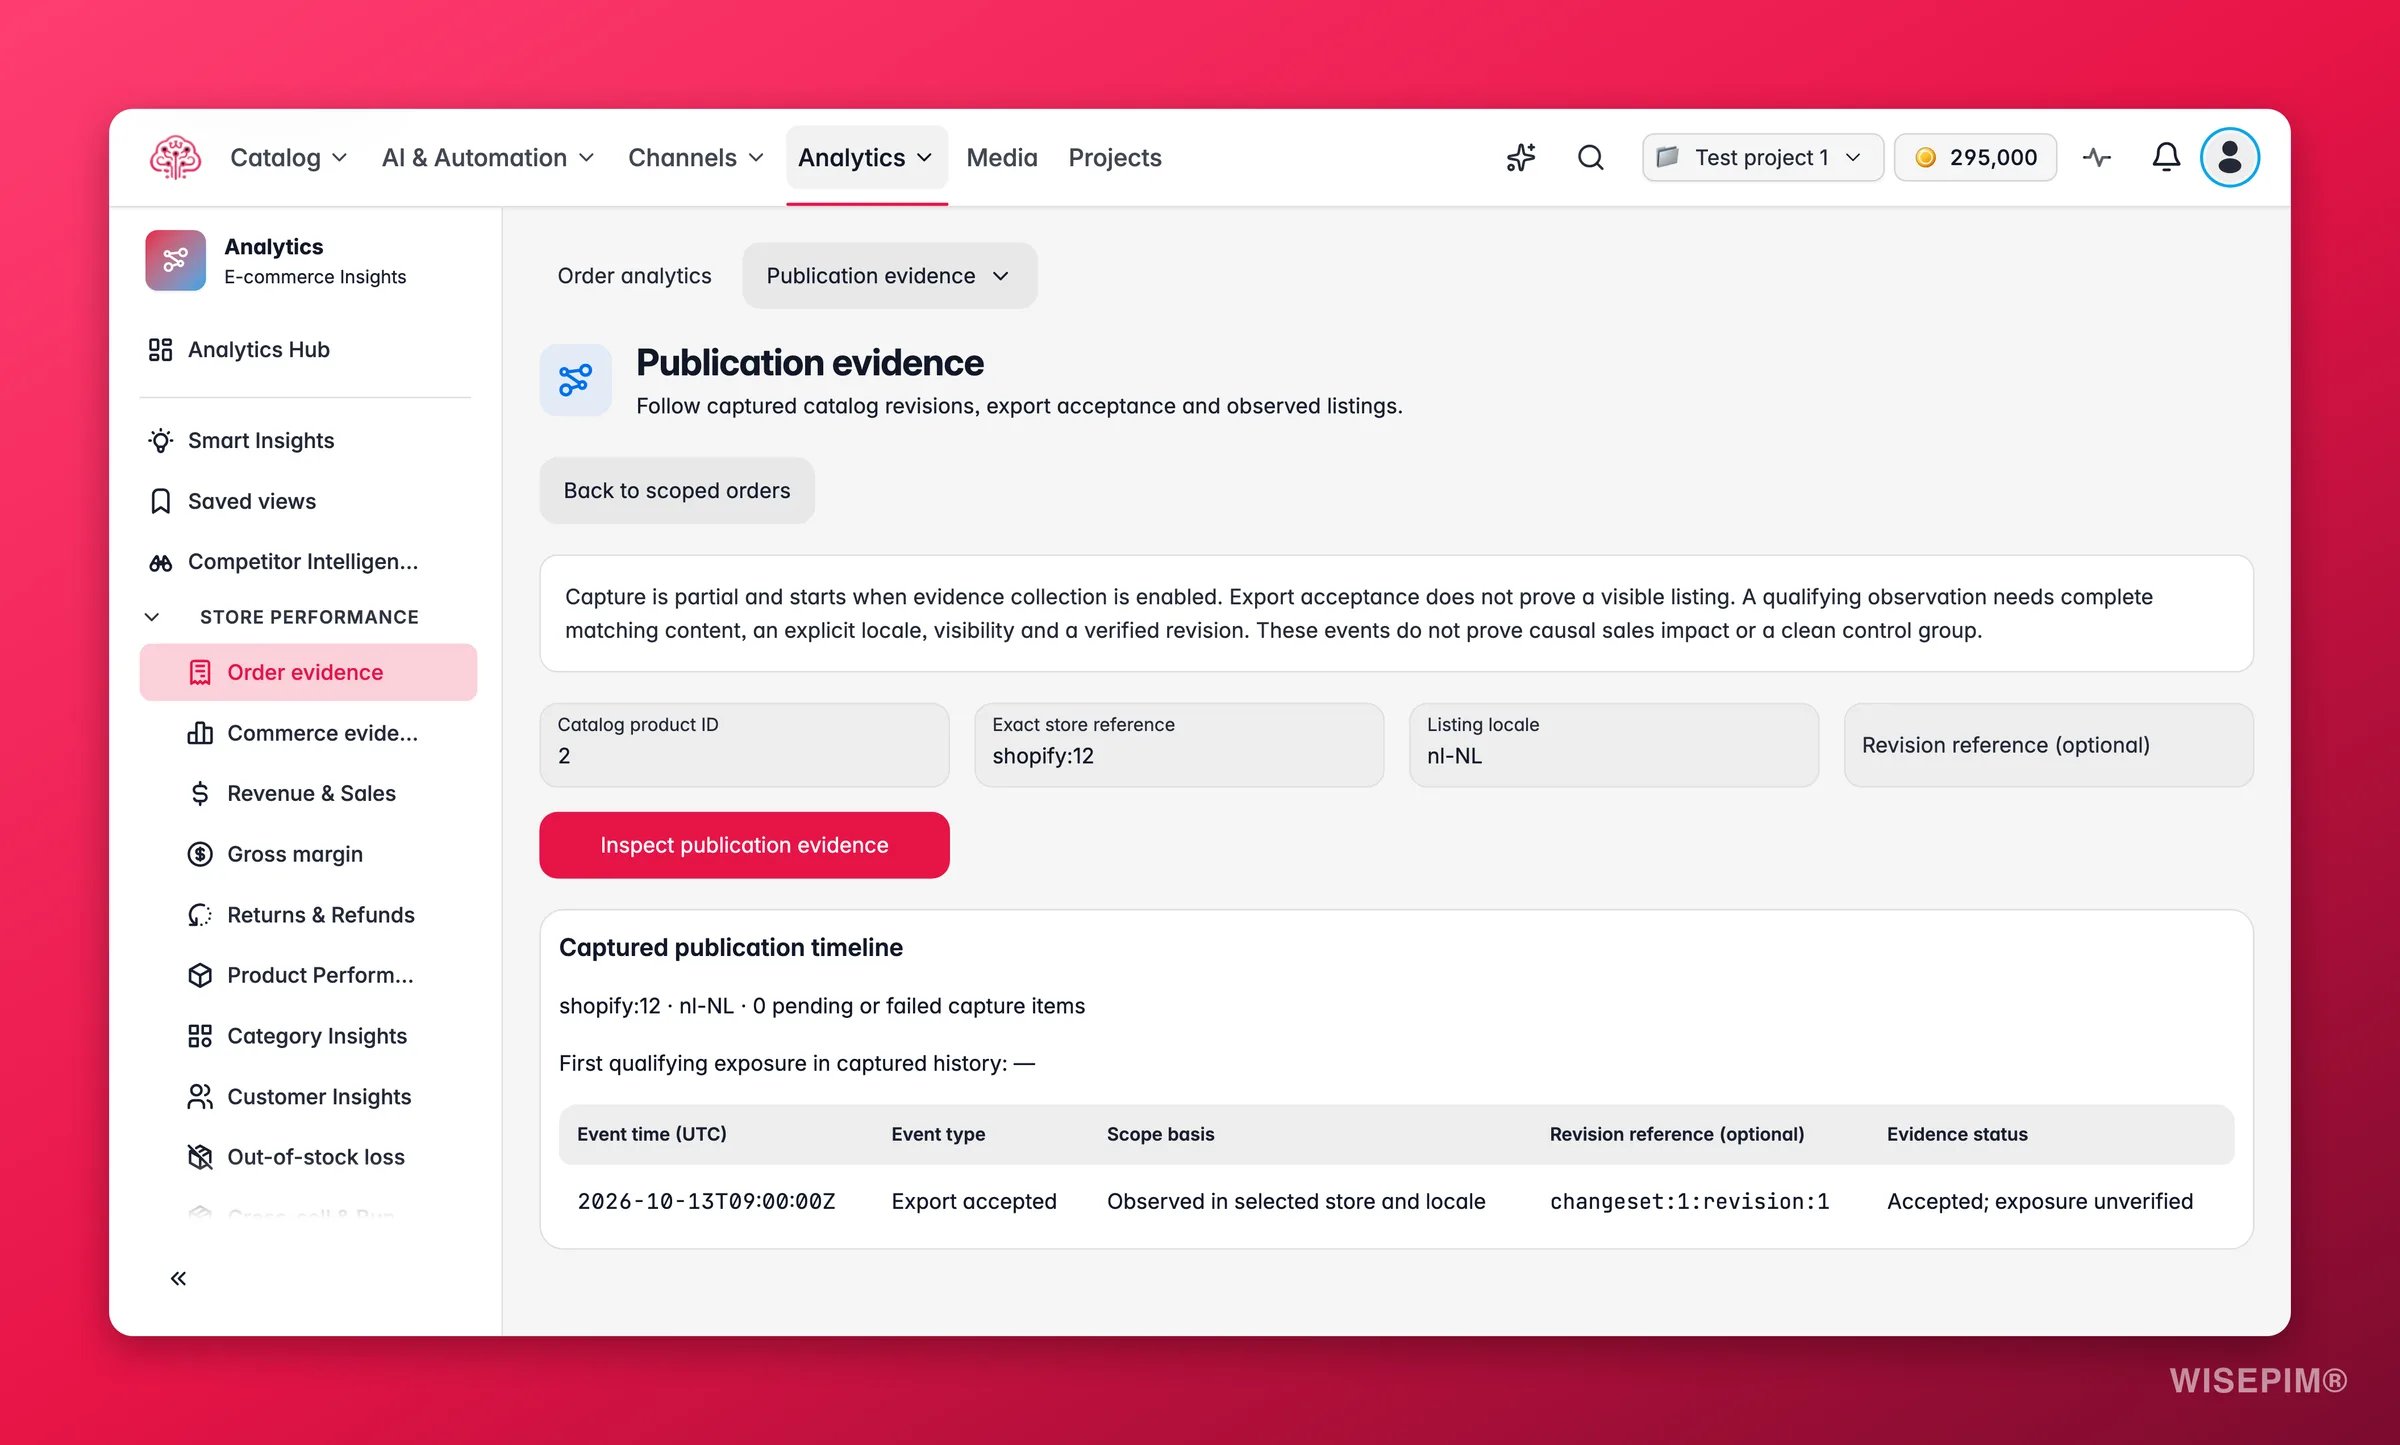Click the Smart Insights lightbulb icon
The width and height of the screenshot is (2400, 1445).
coord(160,440)
